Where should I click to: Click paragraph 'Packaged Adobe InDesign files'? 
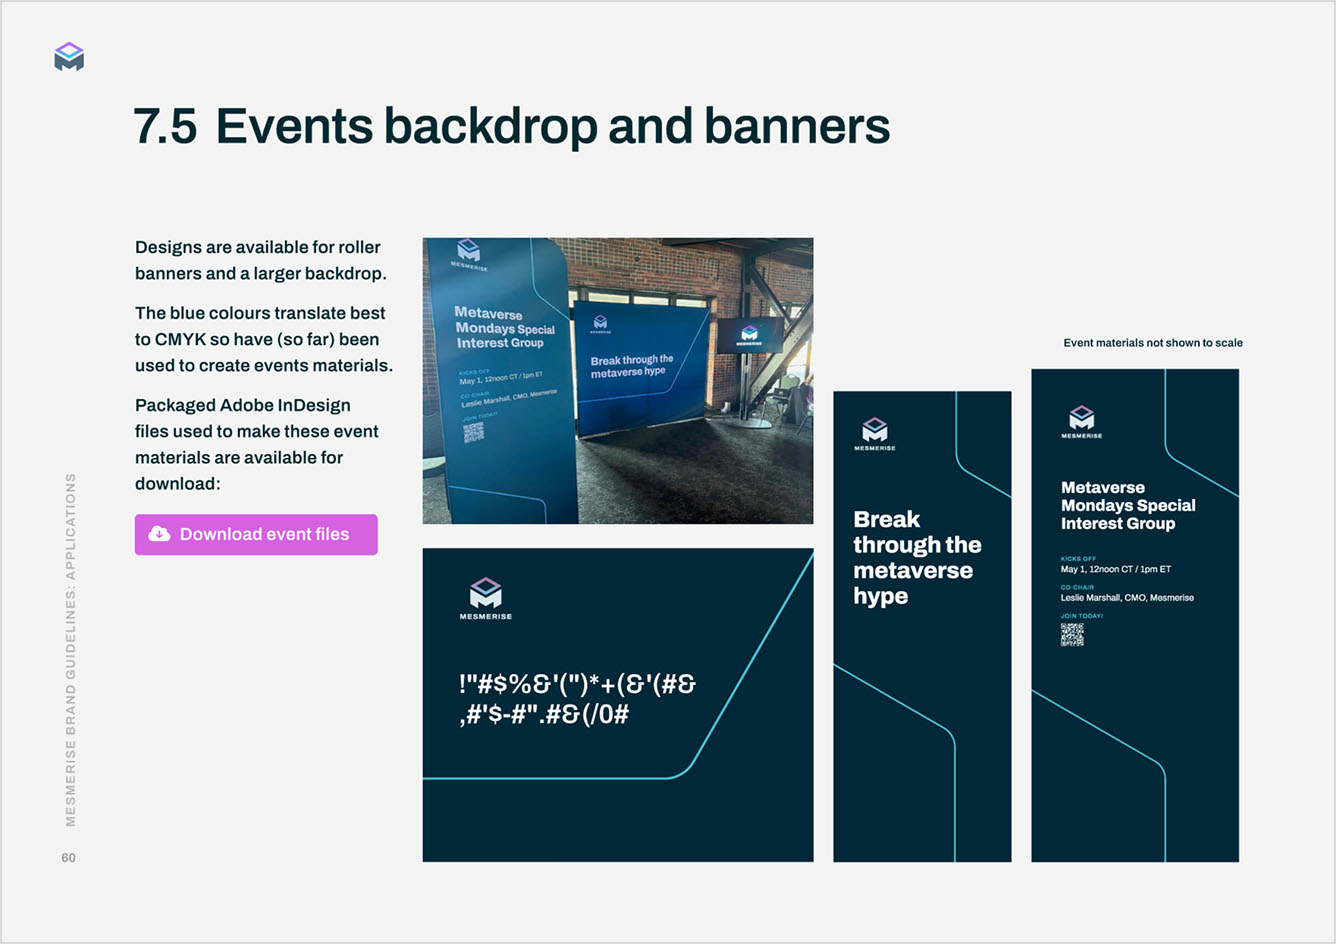[257, 444]
